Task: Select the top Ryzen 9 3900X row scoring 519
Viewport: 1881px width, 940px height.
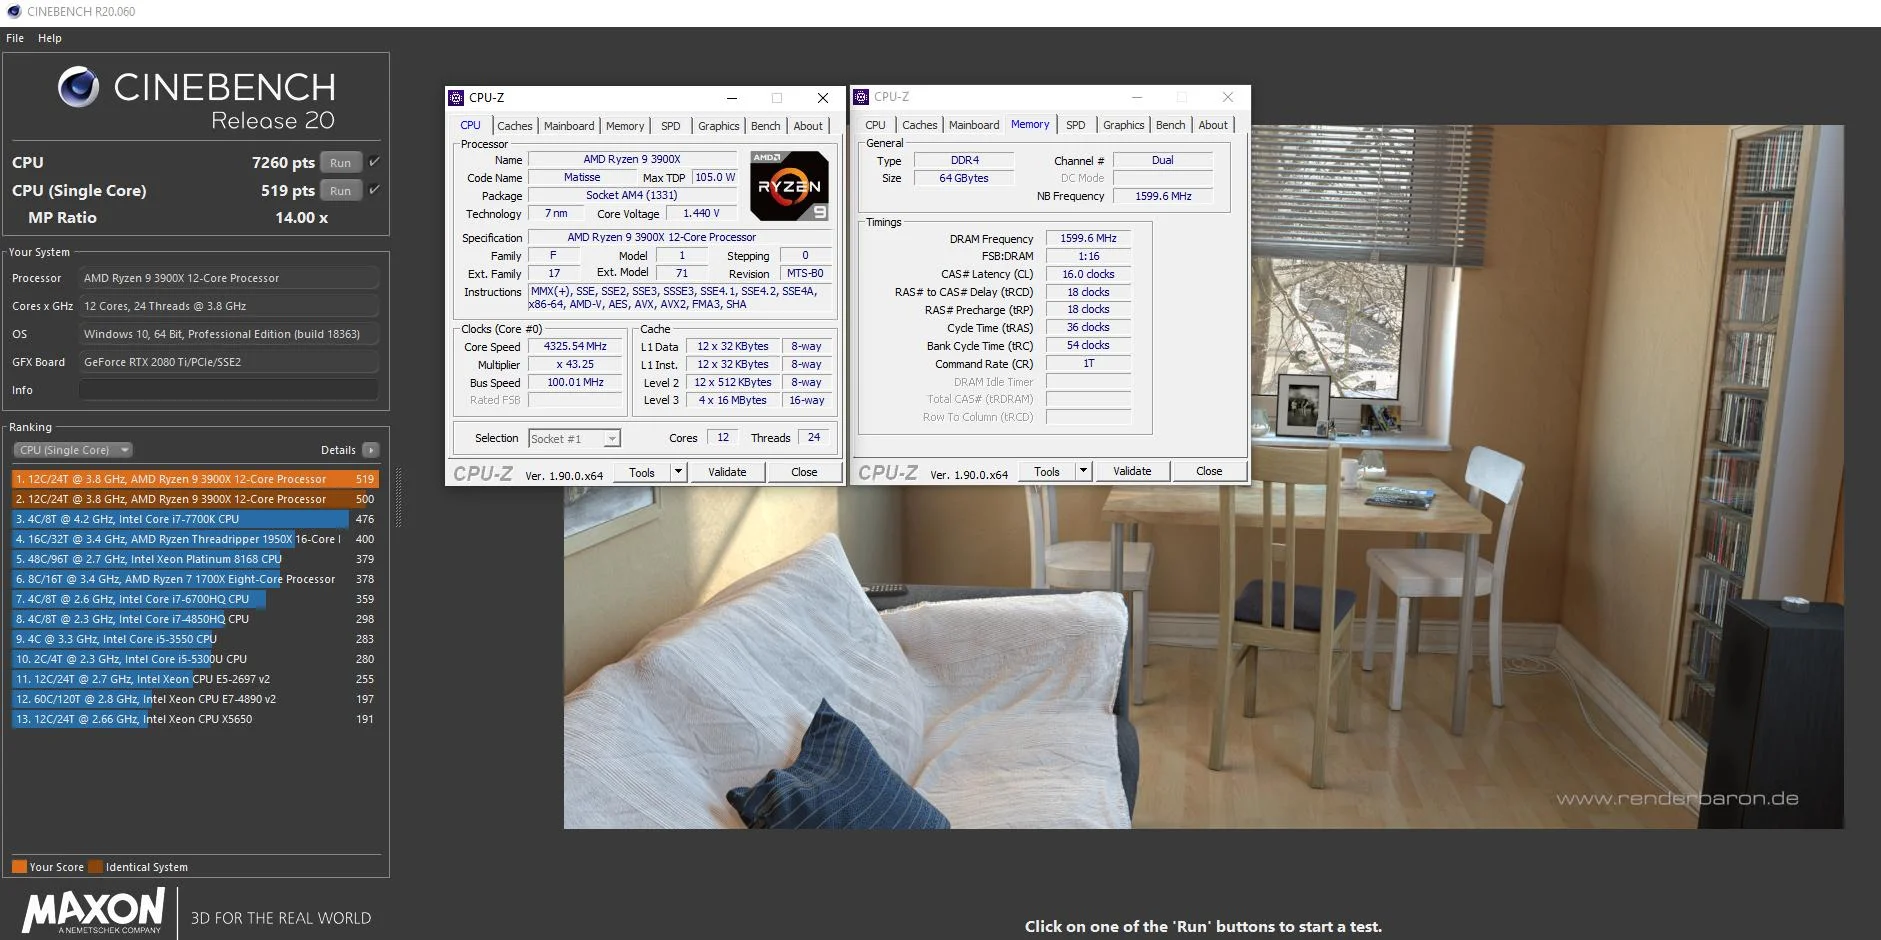Action: 195,479
